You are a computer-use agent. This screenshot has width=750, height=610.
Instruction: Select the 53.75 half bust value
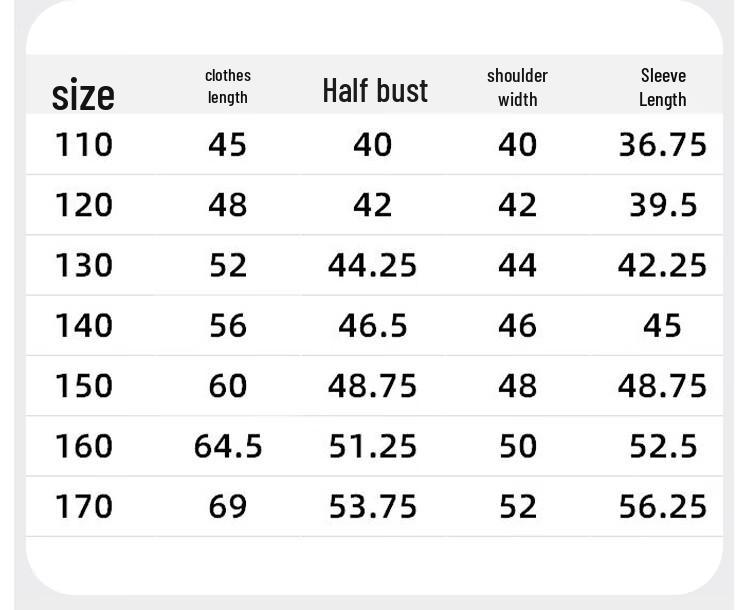click(x=372, y=506)
